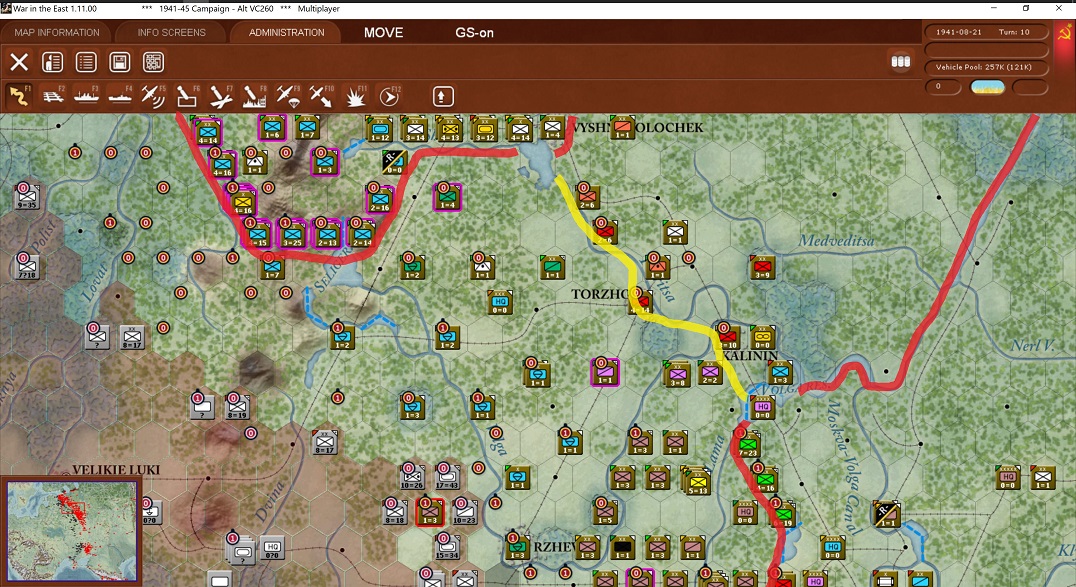Screen dimensions: 1076x587
Task: Click the empty counter pill showing 0
Action: (942, 87)
